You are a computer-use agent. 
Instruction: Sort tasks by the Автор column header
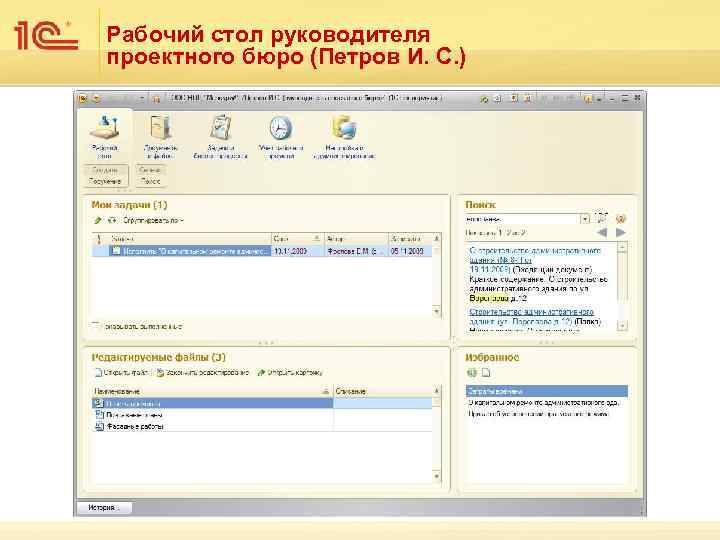pyautogui.click(x=356, y=239)
